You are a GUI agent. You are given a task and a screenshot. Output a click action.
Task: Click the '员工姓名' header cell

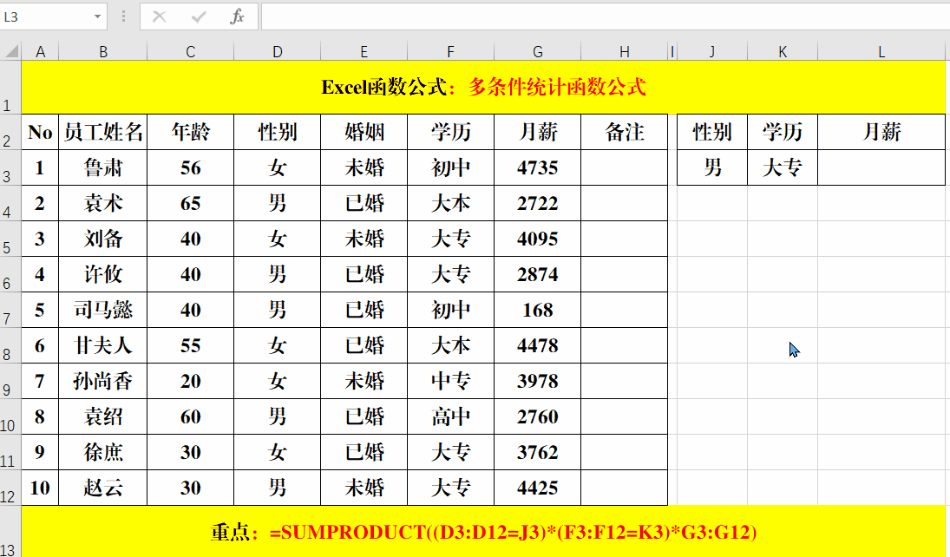click(103, 132)
